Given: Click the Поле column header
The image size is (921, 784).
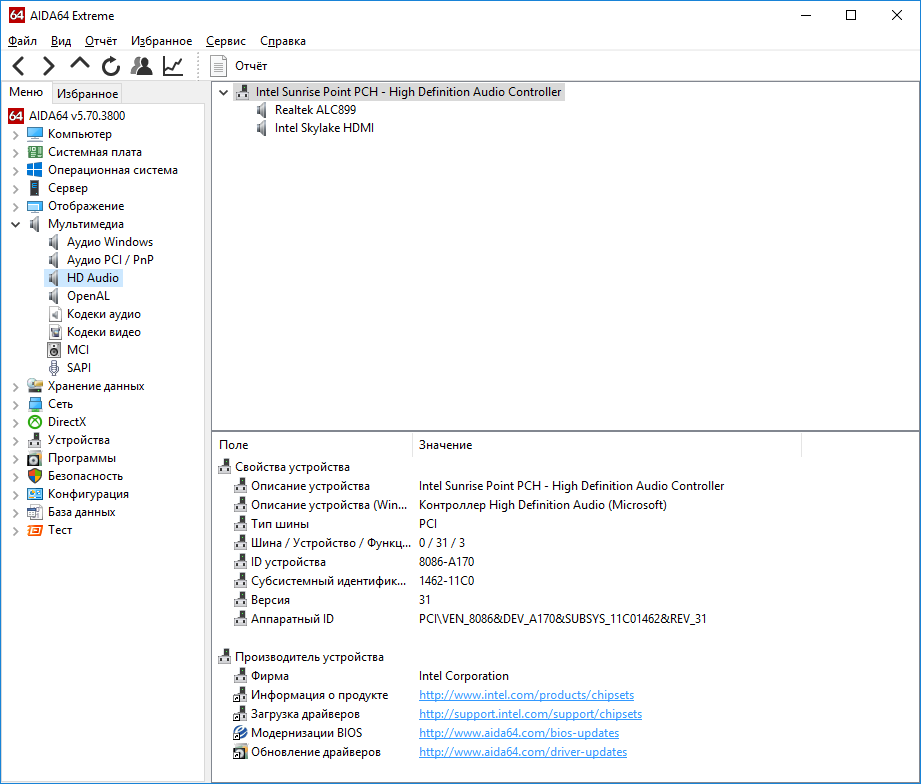Looking at the screenshot, I should (312, 445).
